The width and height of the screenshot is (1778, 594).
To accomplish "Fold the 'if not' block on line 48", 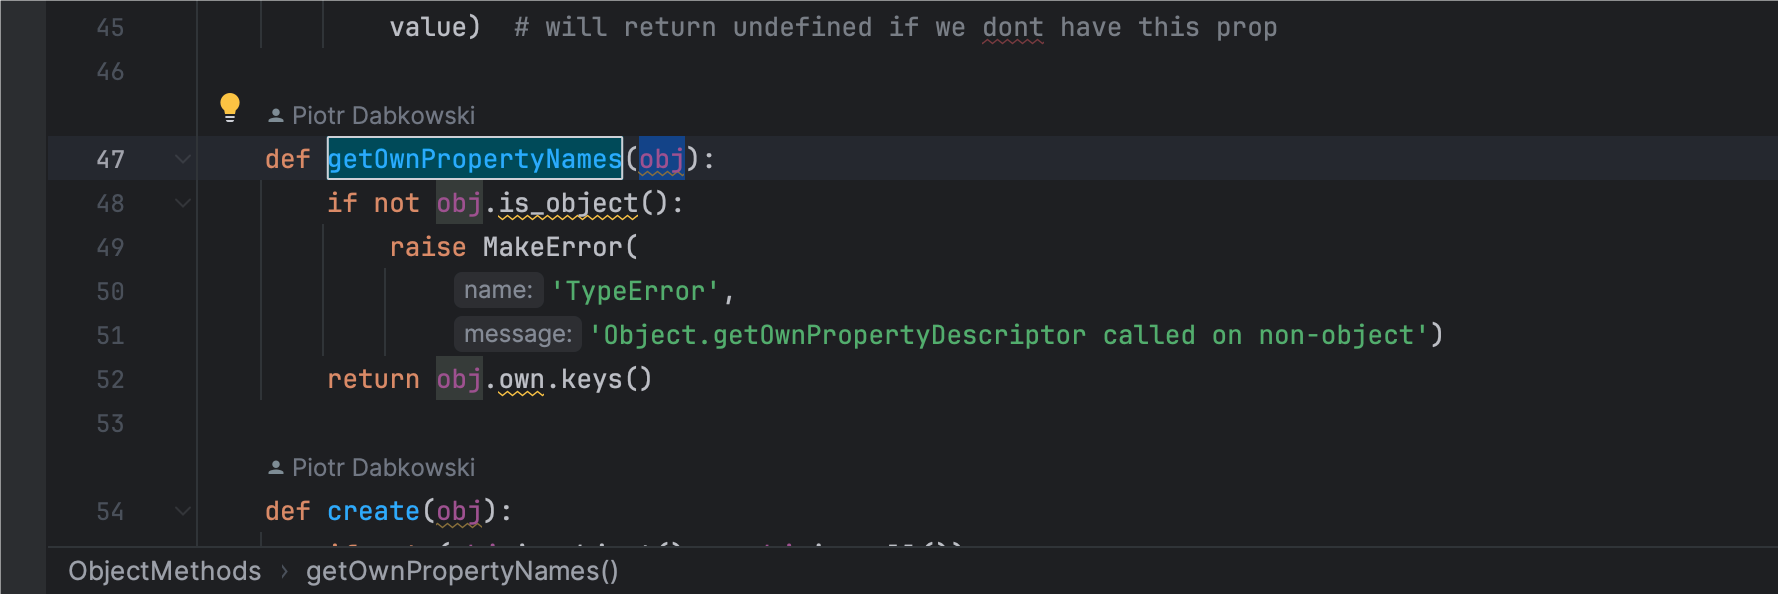I will 183,203.
